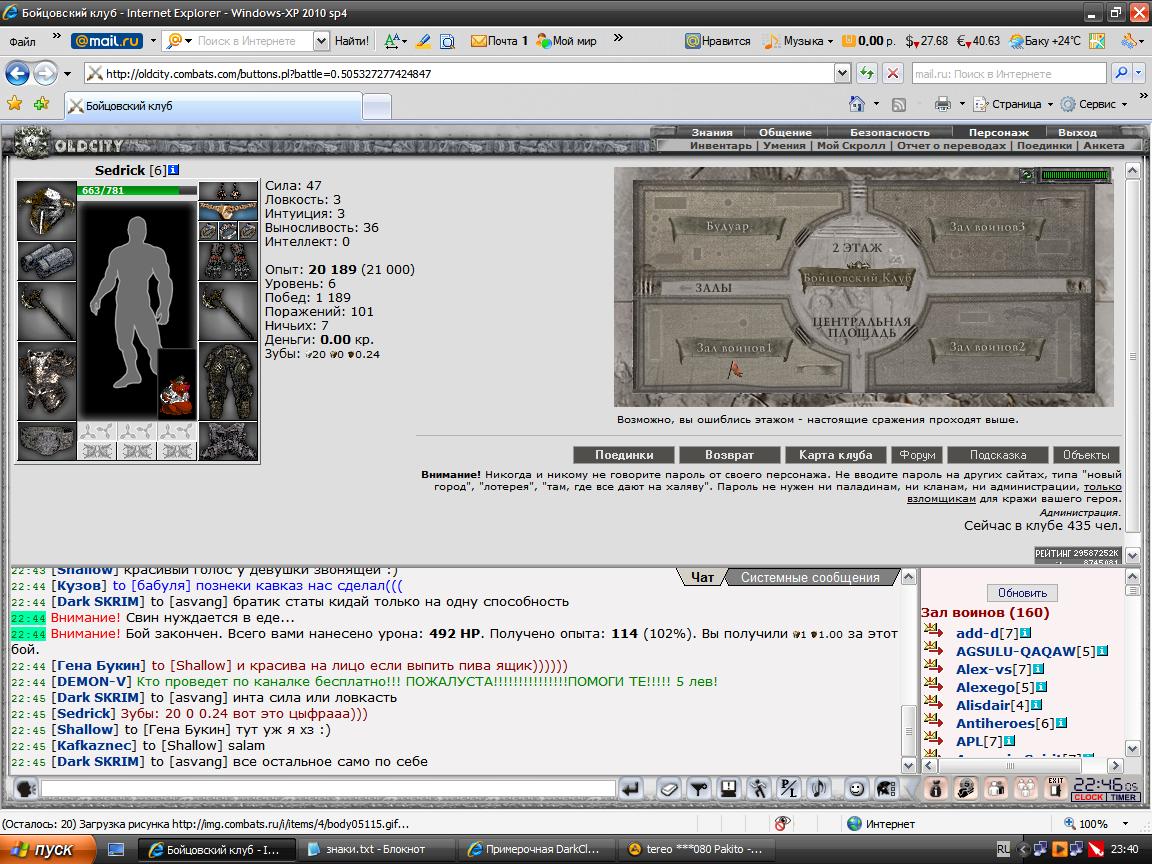Click the player list horizontal scrollbar

pos(1023,766)
